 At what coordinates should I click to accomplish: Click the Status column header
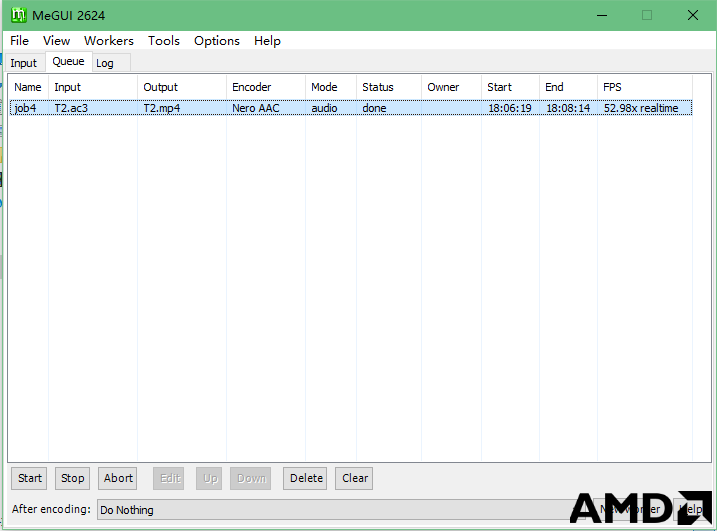click(x=389, y=87)
